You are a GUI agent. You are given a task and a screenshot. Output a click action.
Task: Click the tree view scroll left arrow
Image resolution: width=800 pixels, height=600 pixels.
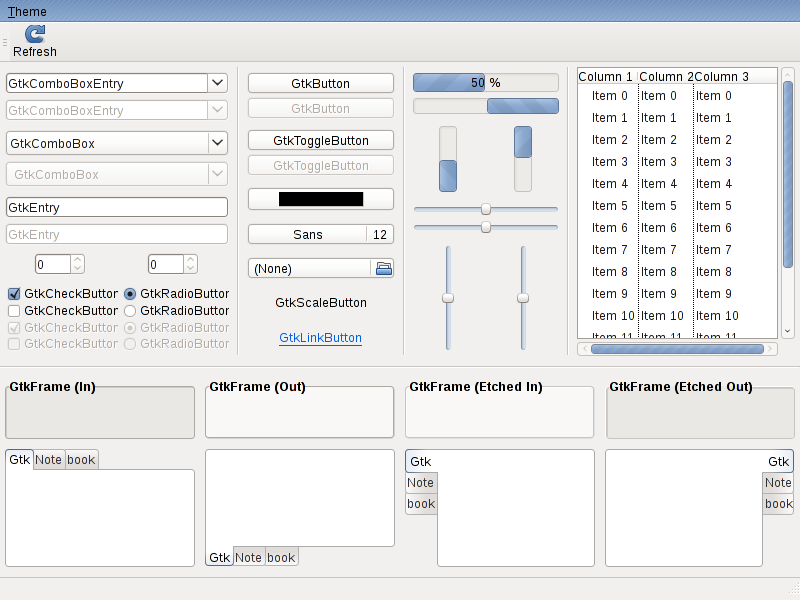584,349
